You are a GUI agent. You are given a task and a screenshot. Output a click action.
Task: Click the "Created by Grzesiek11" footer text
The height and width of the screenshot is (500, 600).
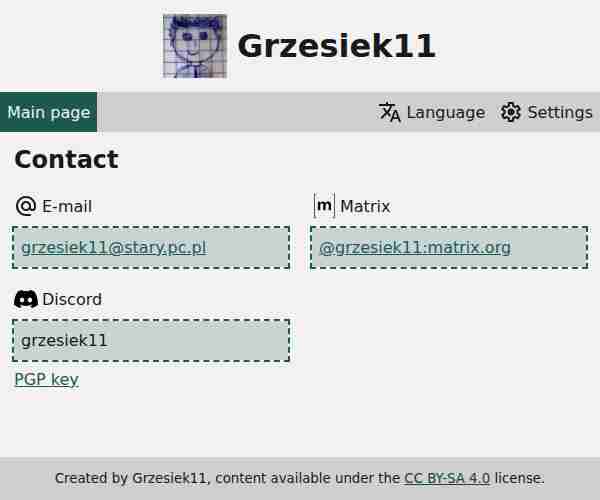click(132, 478)
